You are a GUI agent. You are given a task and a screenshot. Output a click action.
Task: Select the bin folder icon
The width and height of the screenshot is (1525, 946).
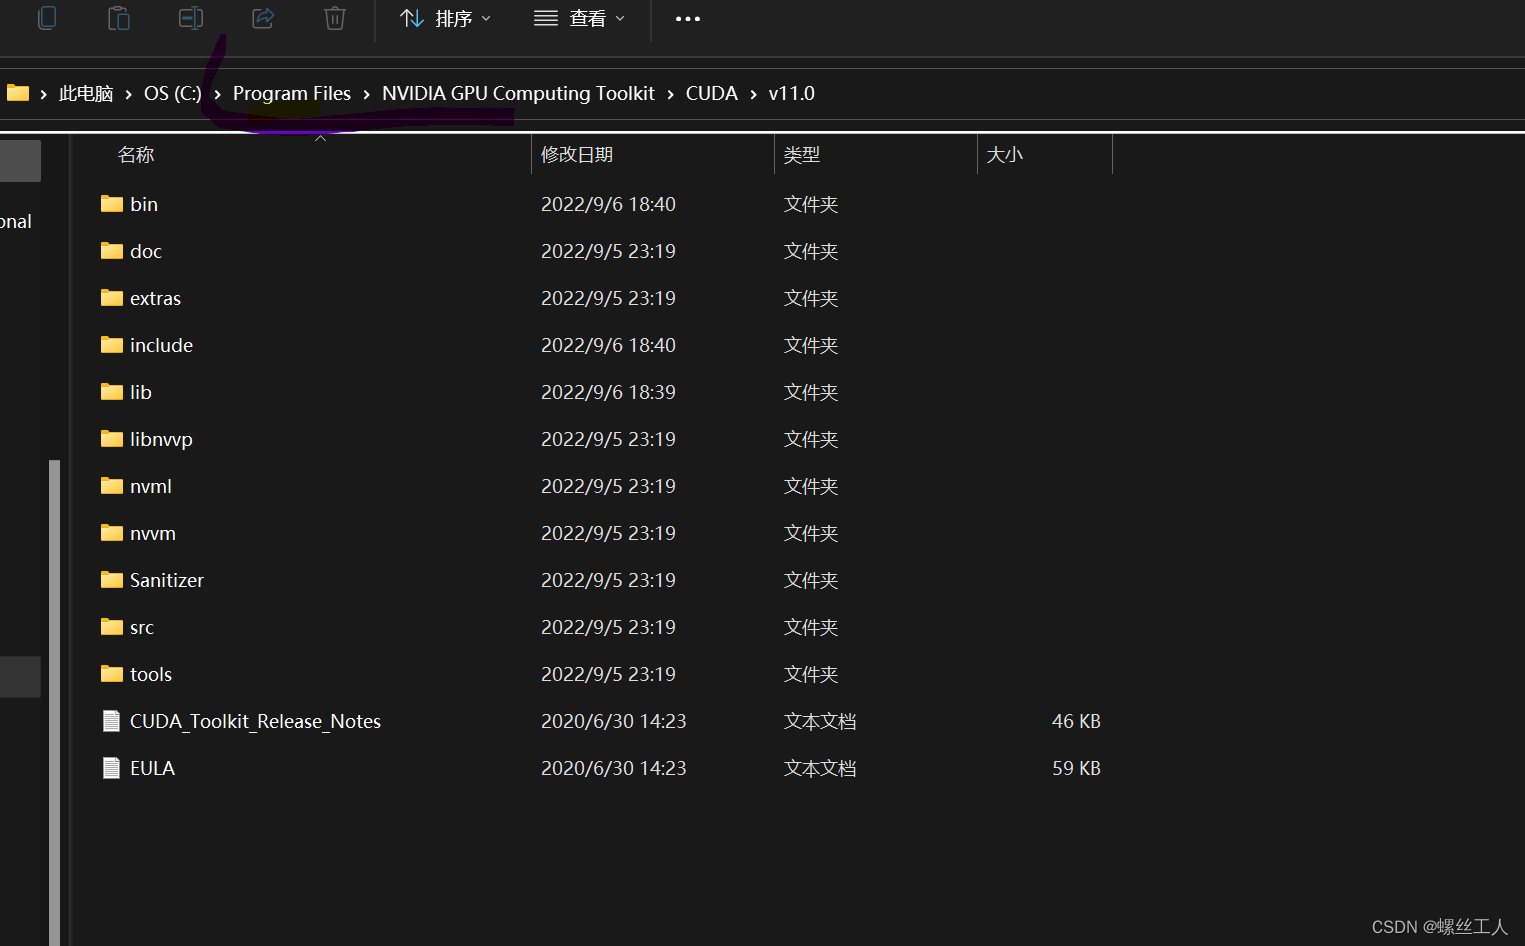[x=112, y=204]
